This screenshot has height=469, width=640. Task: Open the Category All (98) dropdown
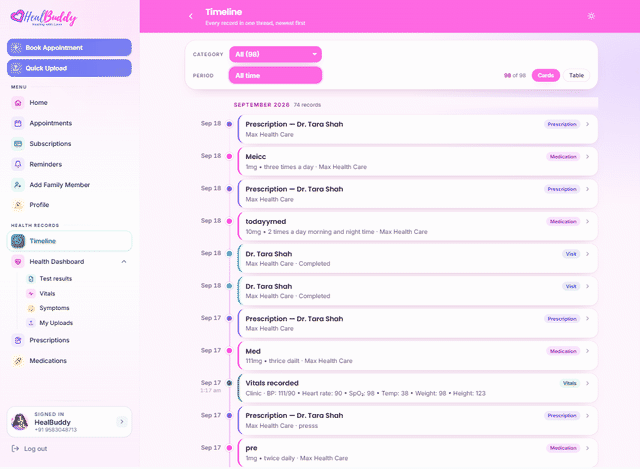276,54
